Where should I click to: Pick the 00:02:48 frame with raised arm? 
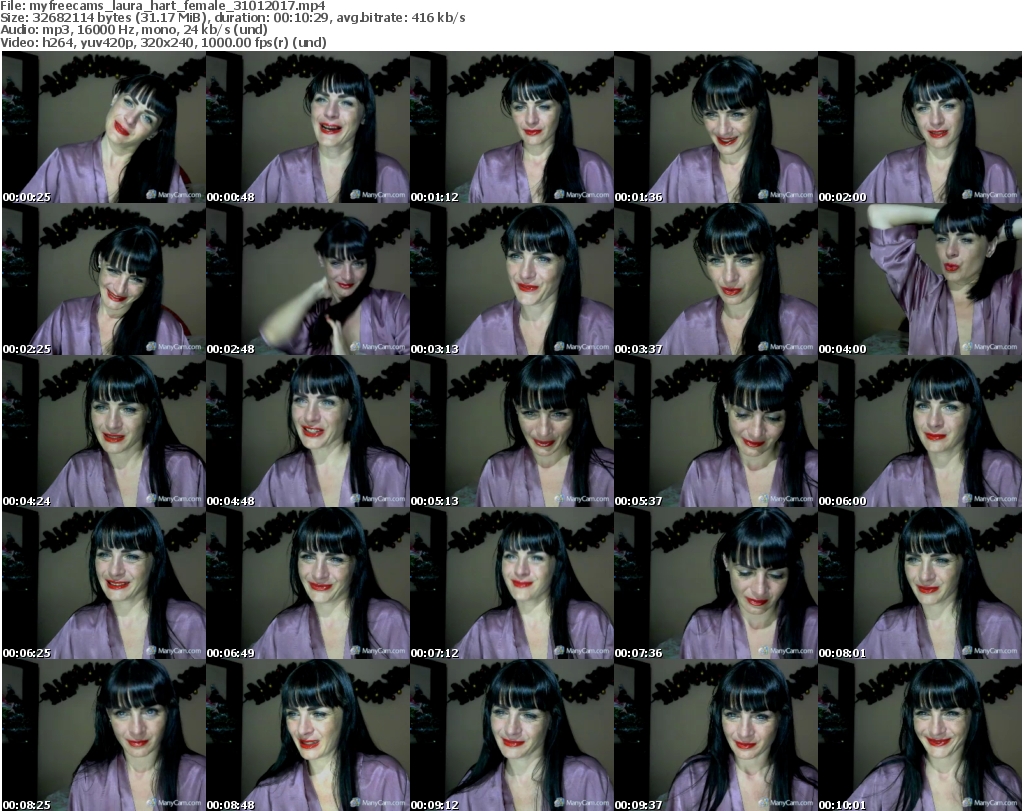(308, 279)
